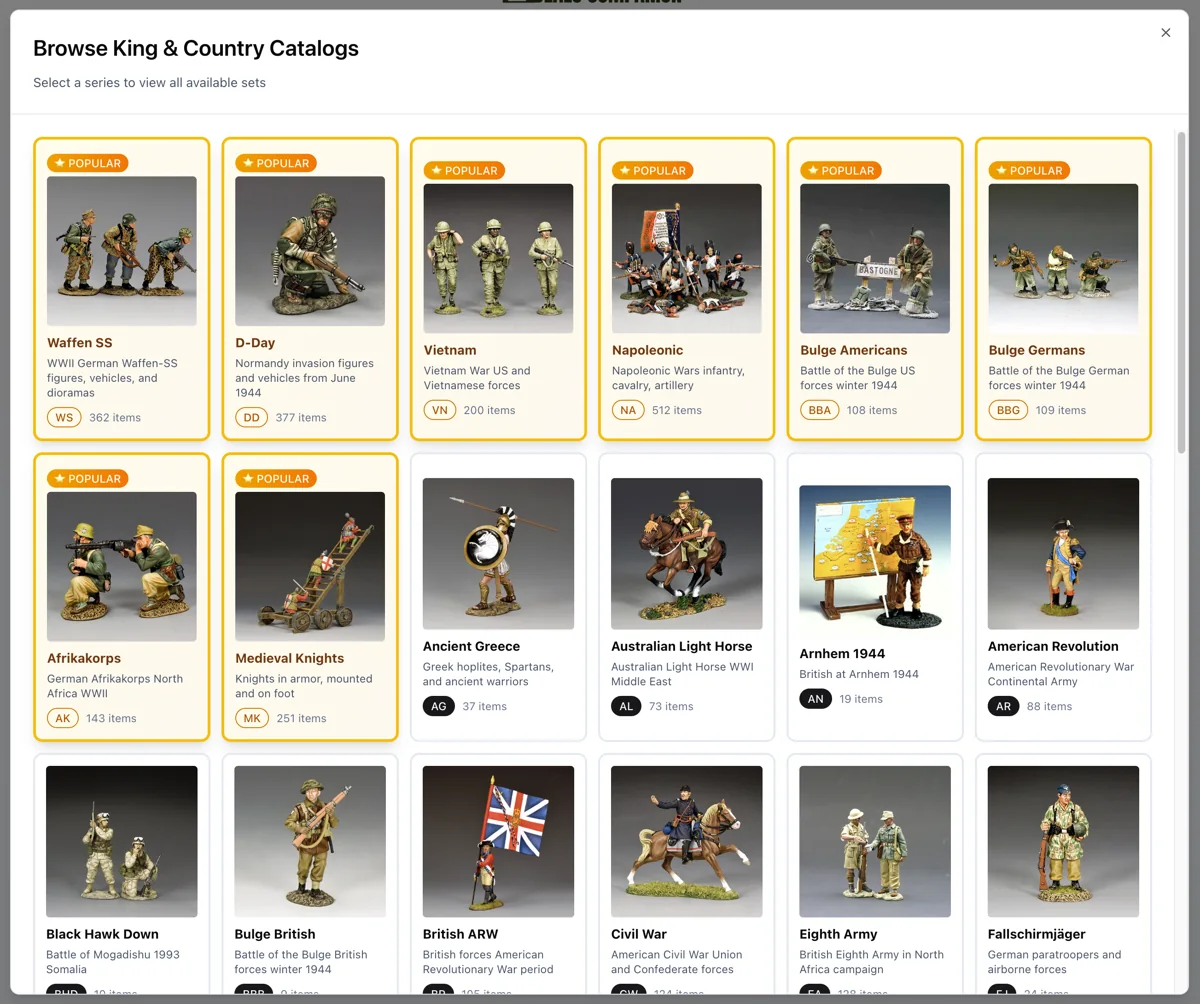Open the Australian Light Horse image
Image resolution: width=1200 pixels, height=1004 pixels.
(x=687, y=553)
